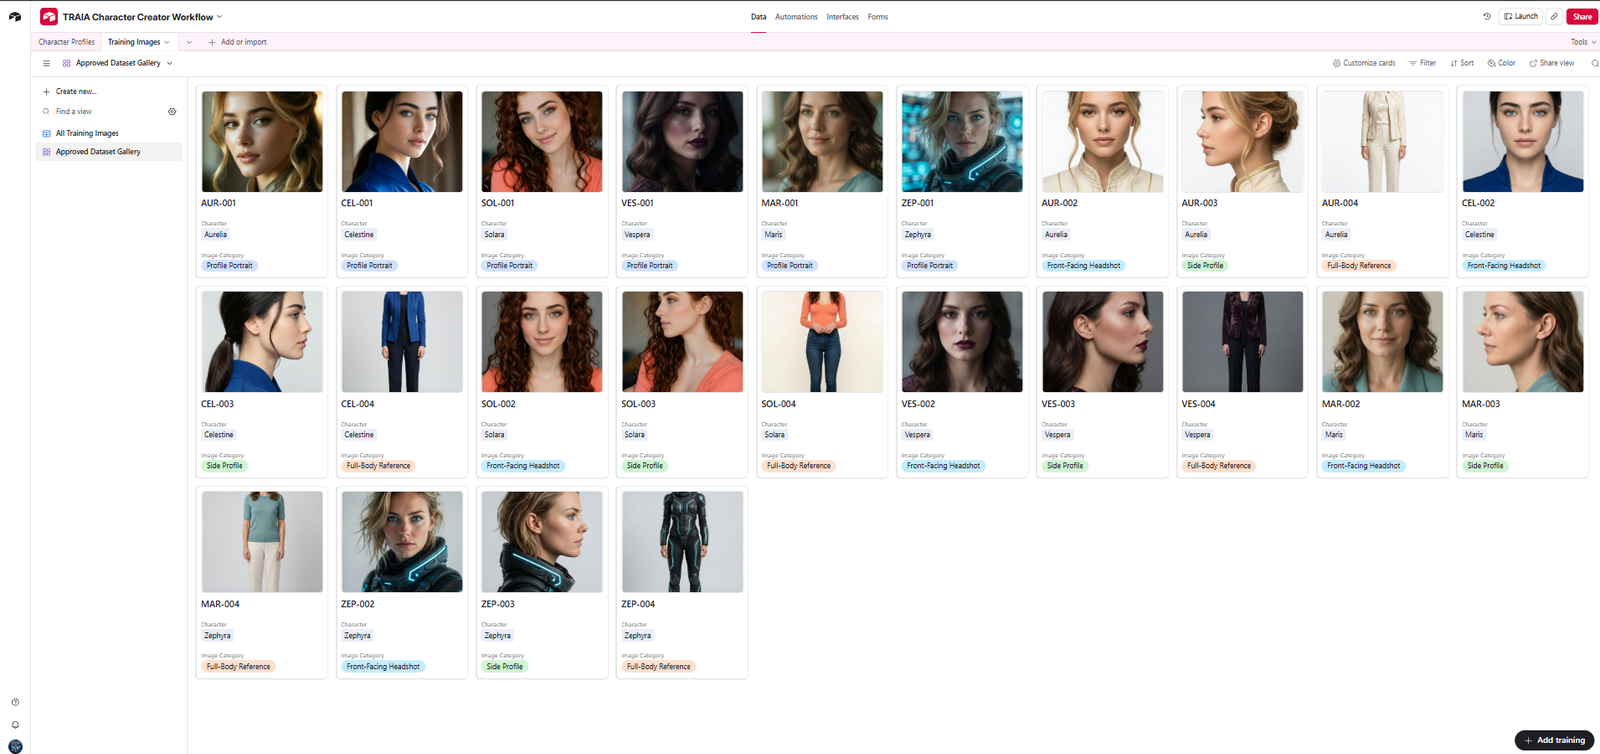Click Front-Facing Headshot tag on VES-002 card
The width and height of the screenshot is (1600, 754).
943,466
